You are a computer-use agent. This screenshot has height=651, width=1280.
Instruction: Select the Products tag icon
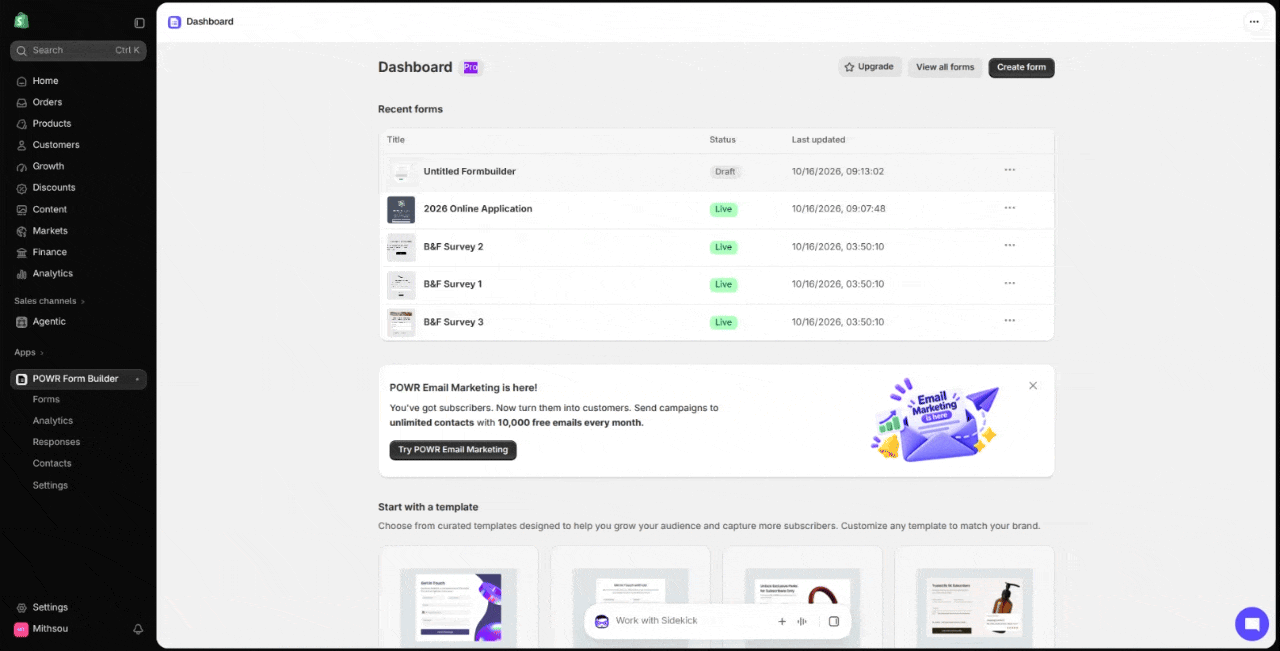(x=22, y=124)
